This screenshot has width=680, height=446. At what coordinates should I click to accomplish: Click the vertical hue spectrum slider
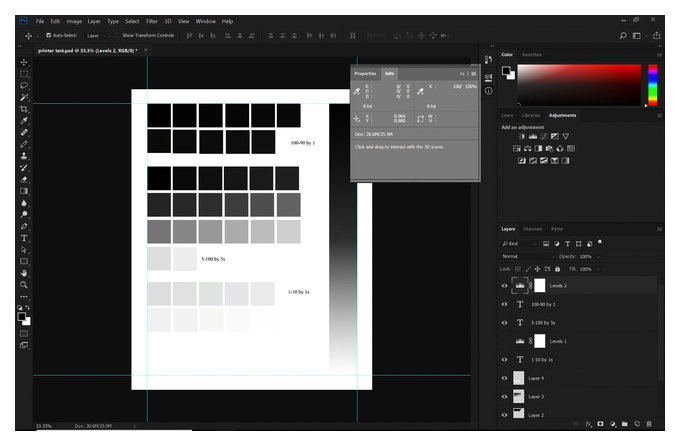(x=652, y=85)
